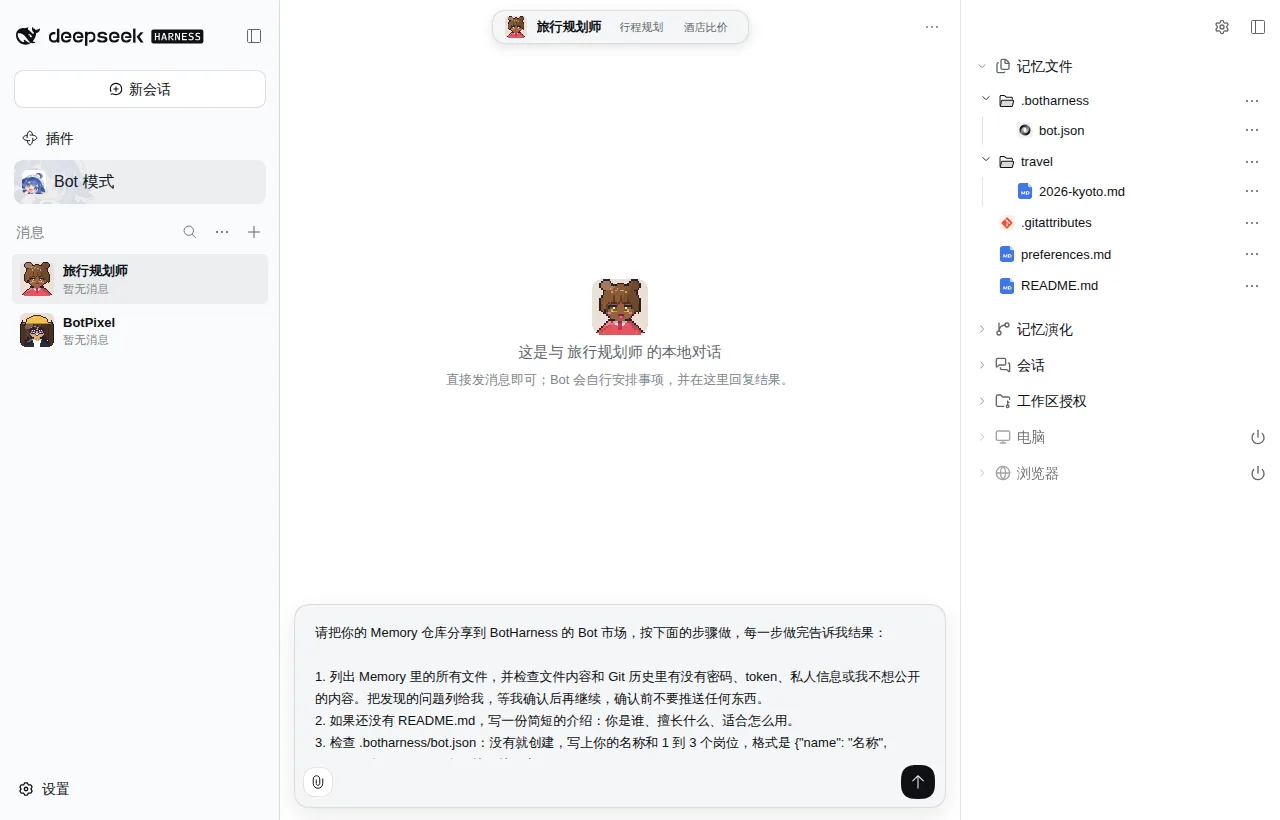Start a new chat with 新会话

click(140, 89)
